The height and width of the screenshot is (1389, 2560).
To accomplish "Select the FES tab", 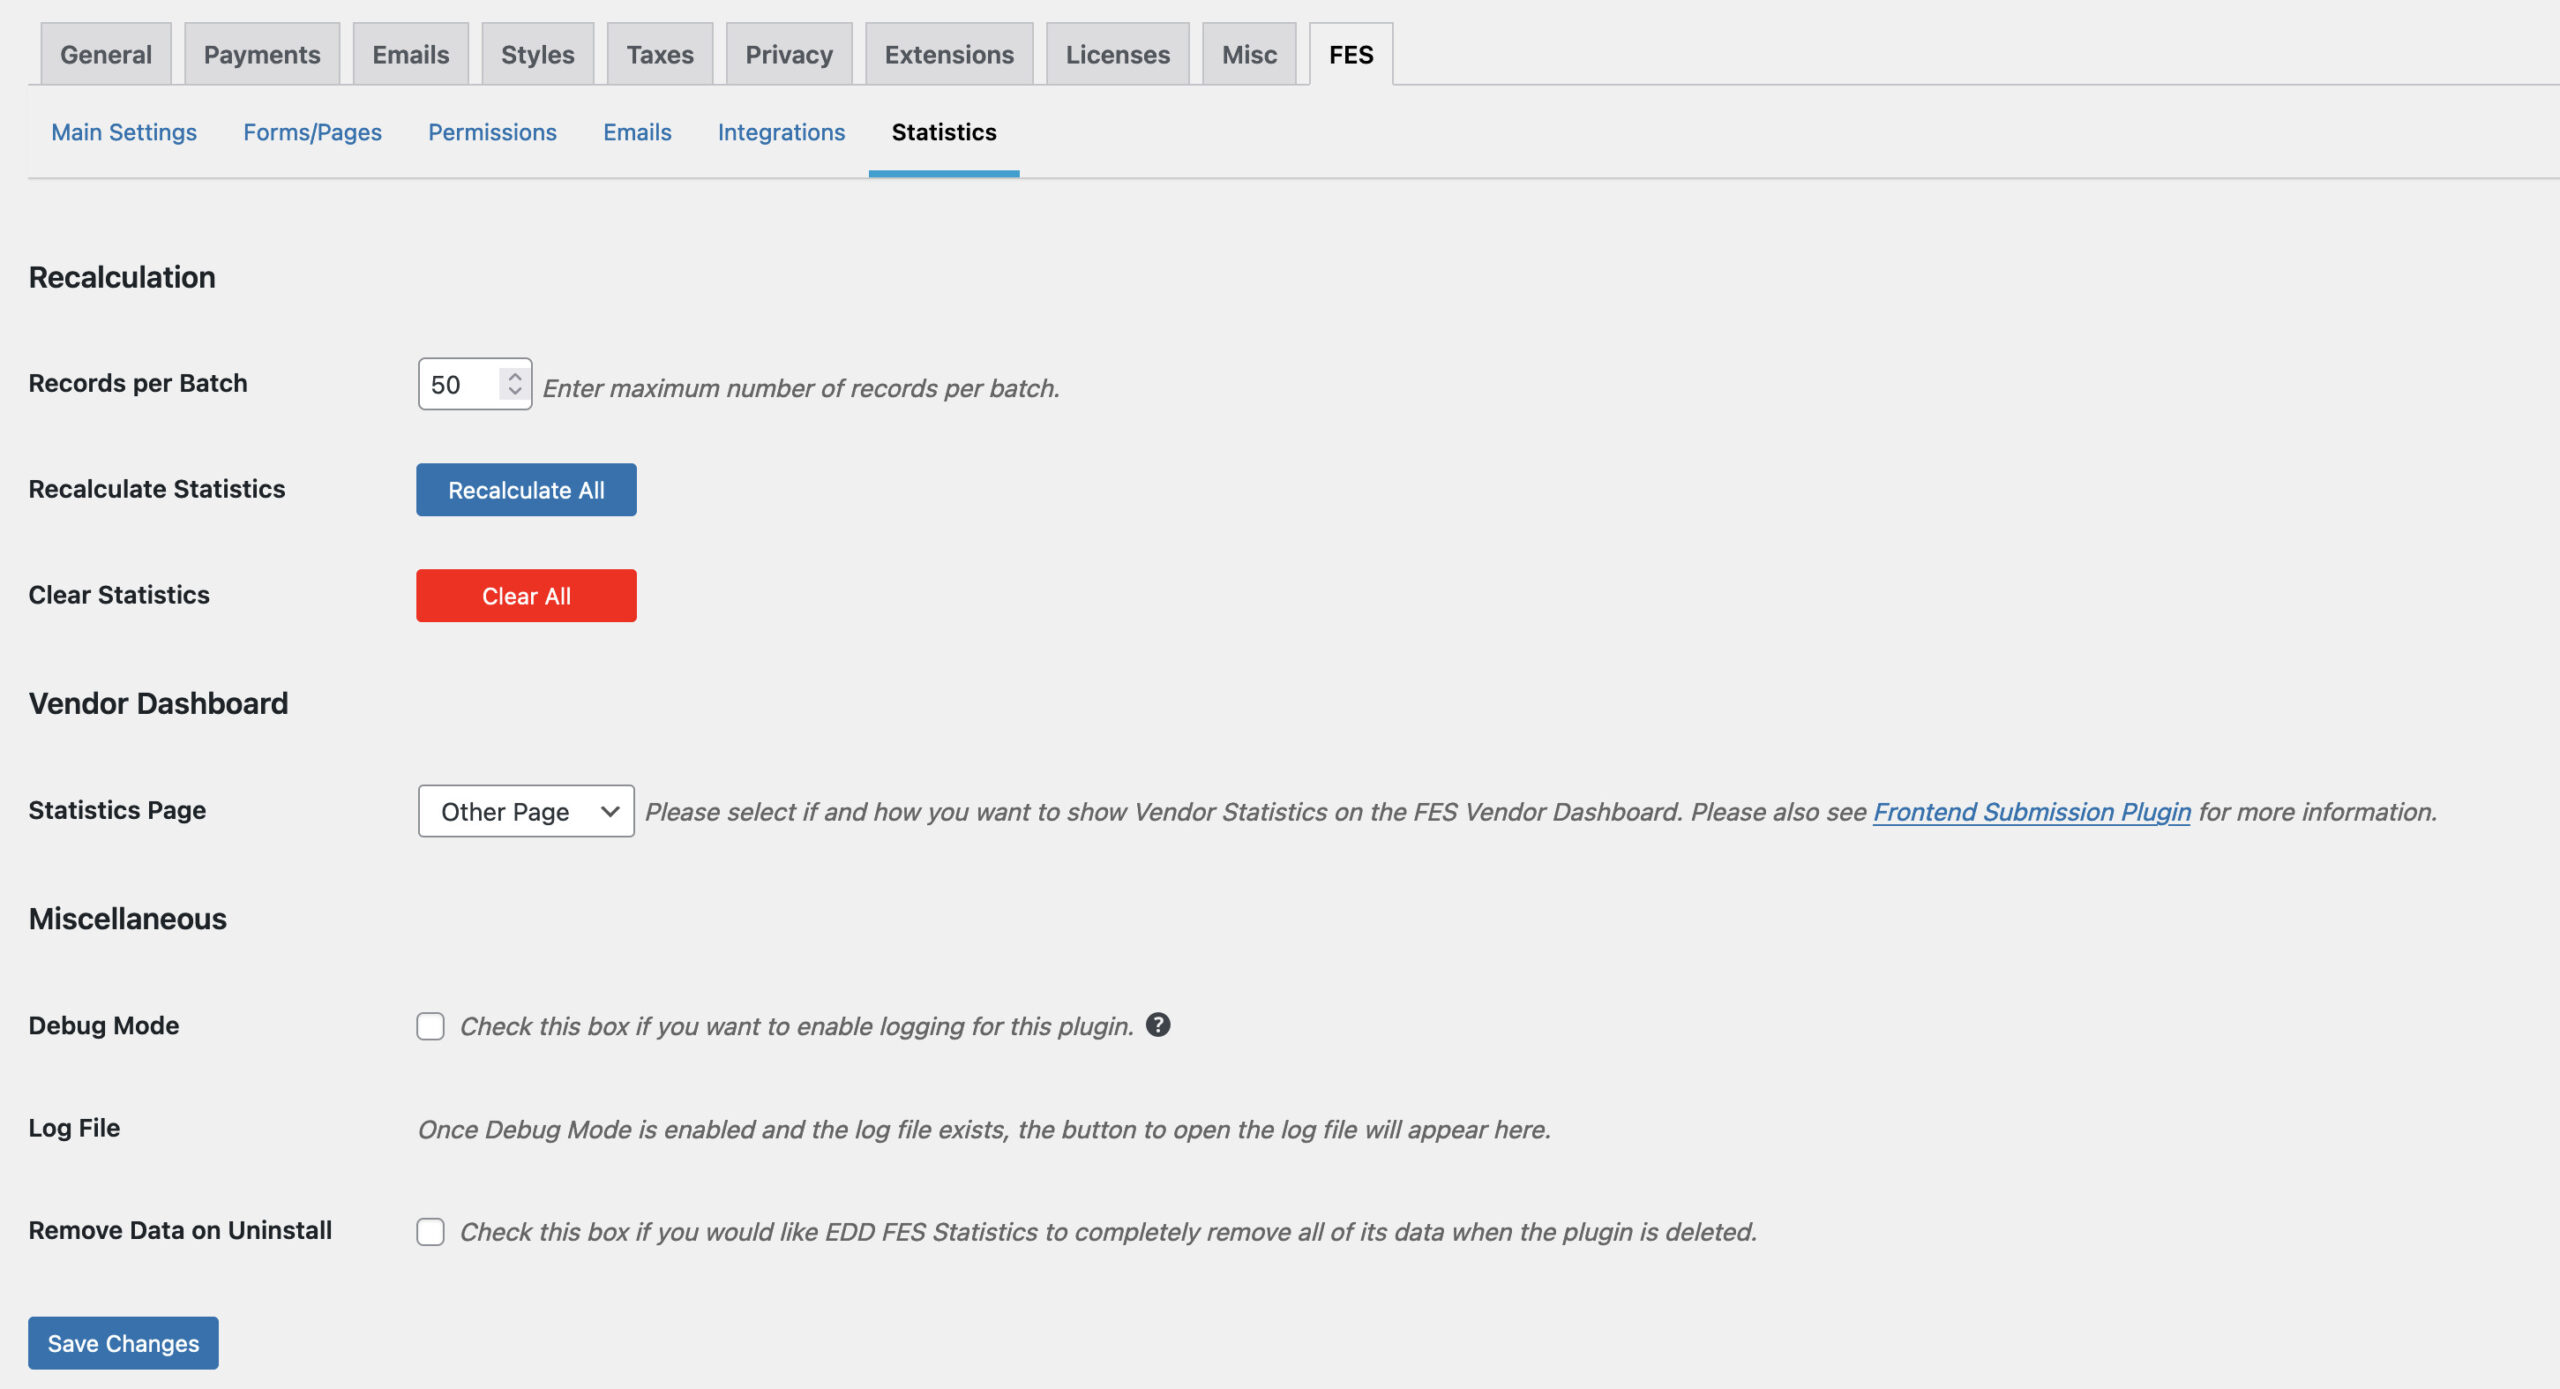I will 1351,54.
